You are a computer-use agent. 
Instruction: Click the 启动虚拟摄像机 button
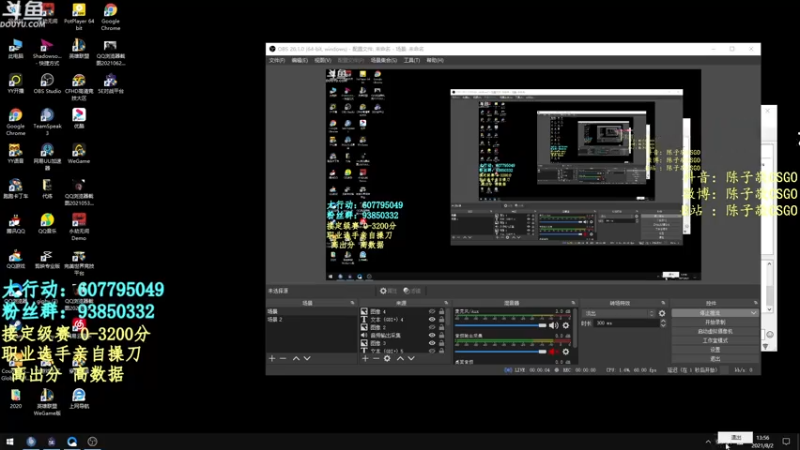[715, 332]
